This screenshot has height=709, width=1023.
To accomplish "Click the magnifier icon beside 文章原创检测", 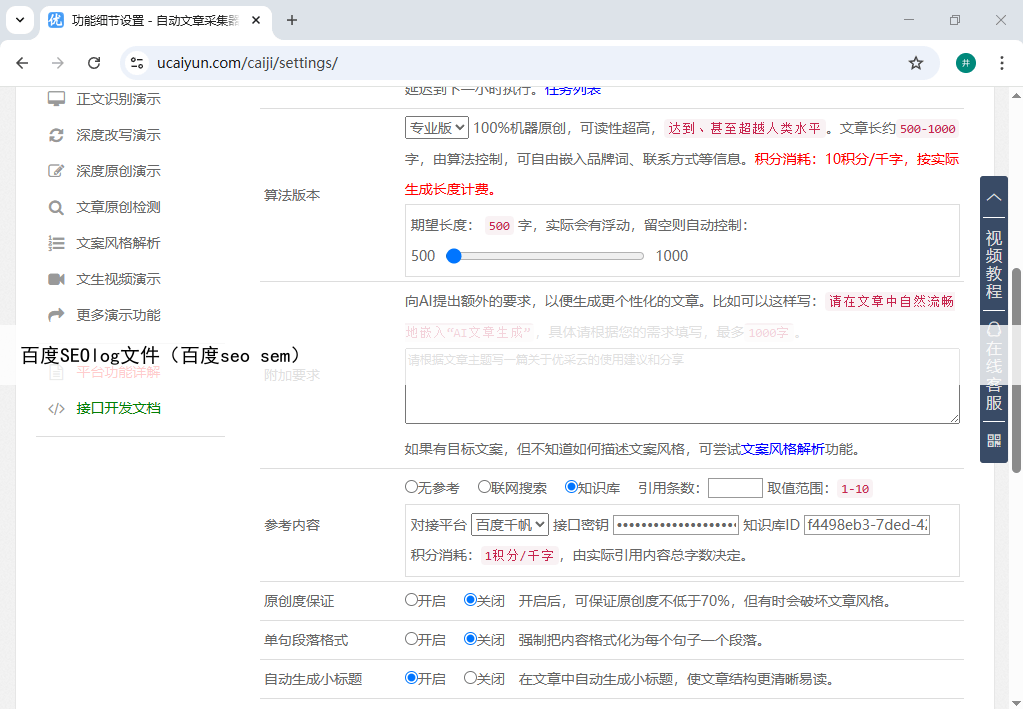I will point(57,207).
